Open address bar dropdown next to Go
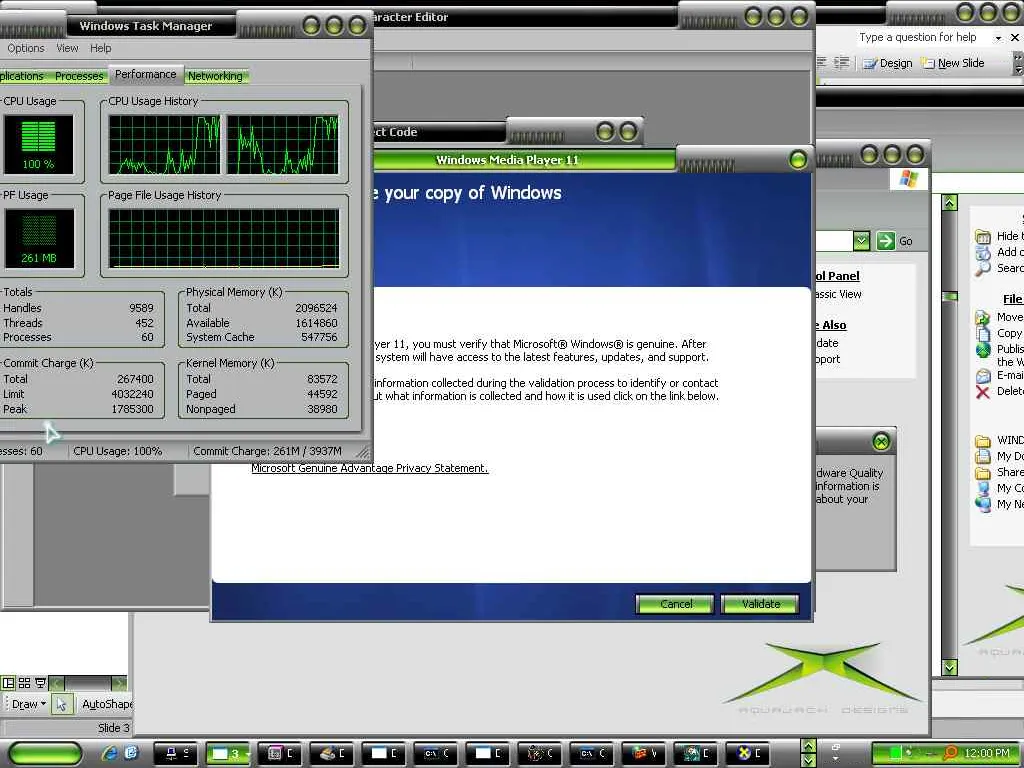This screenshot has width=1024, height=768. [861, 241]
